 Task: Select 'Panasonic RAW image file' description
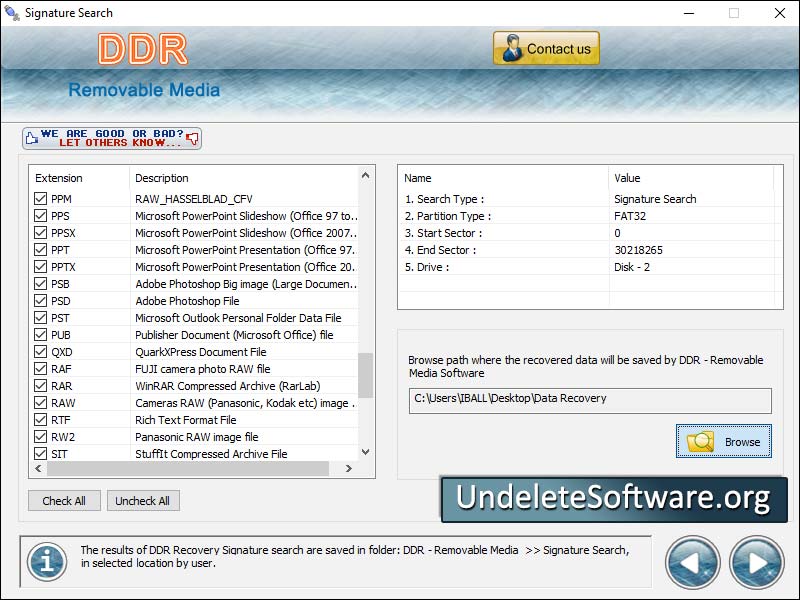[196, 437]
